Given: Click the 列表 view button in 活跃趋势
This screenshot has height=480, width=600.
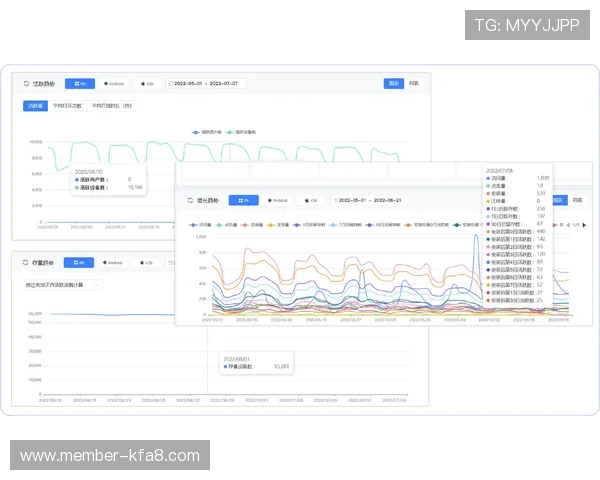Looking at the screenshot, I should point(414,84).
